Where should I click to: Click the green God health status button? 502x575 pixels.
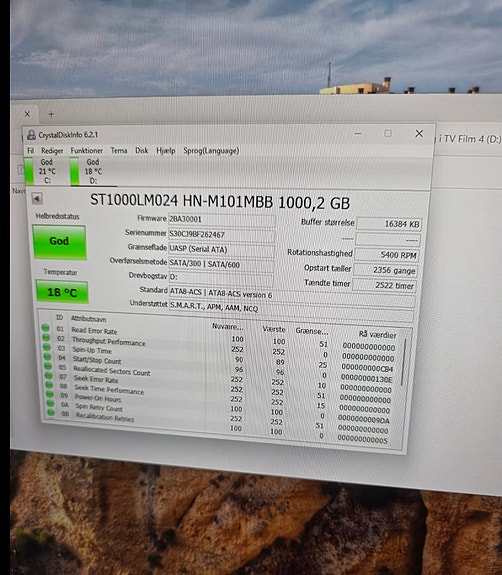[x=59, y=242]
